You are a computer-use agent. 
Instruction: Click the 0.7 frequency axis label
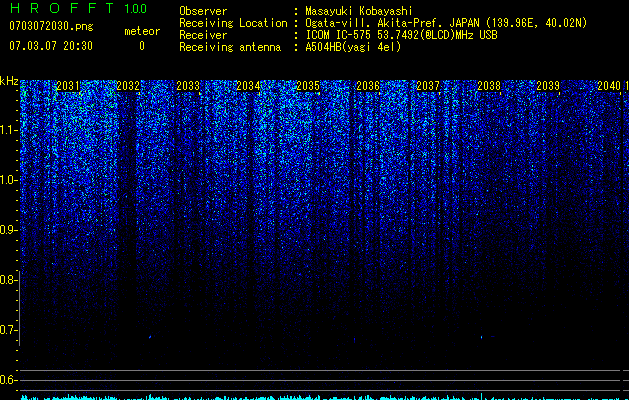point(8,330)
